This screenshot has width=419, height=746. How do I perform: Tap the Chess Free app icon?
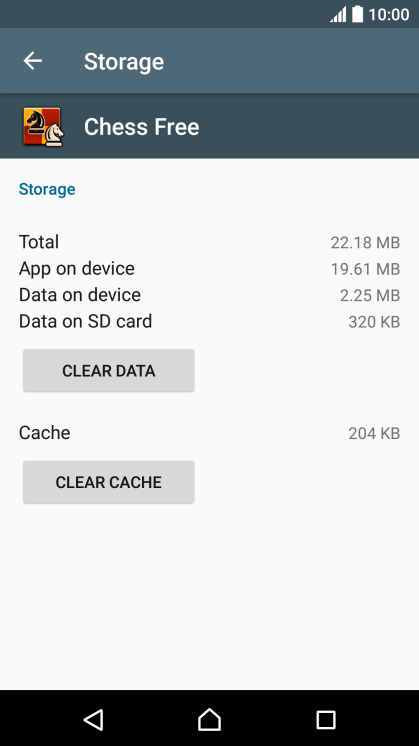tap(43, 127)
